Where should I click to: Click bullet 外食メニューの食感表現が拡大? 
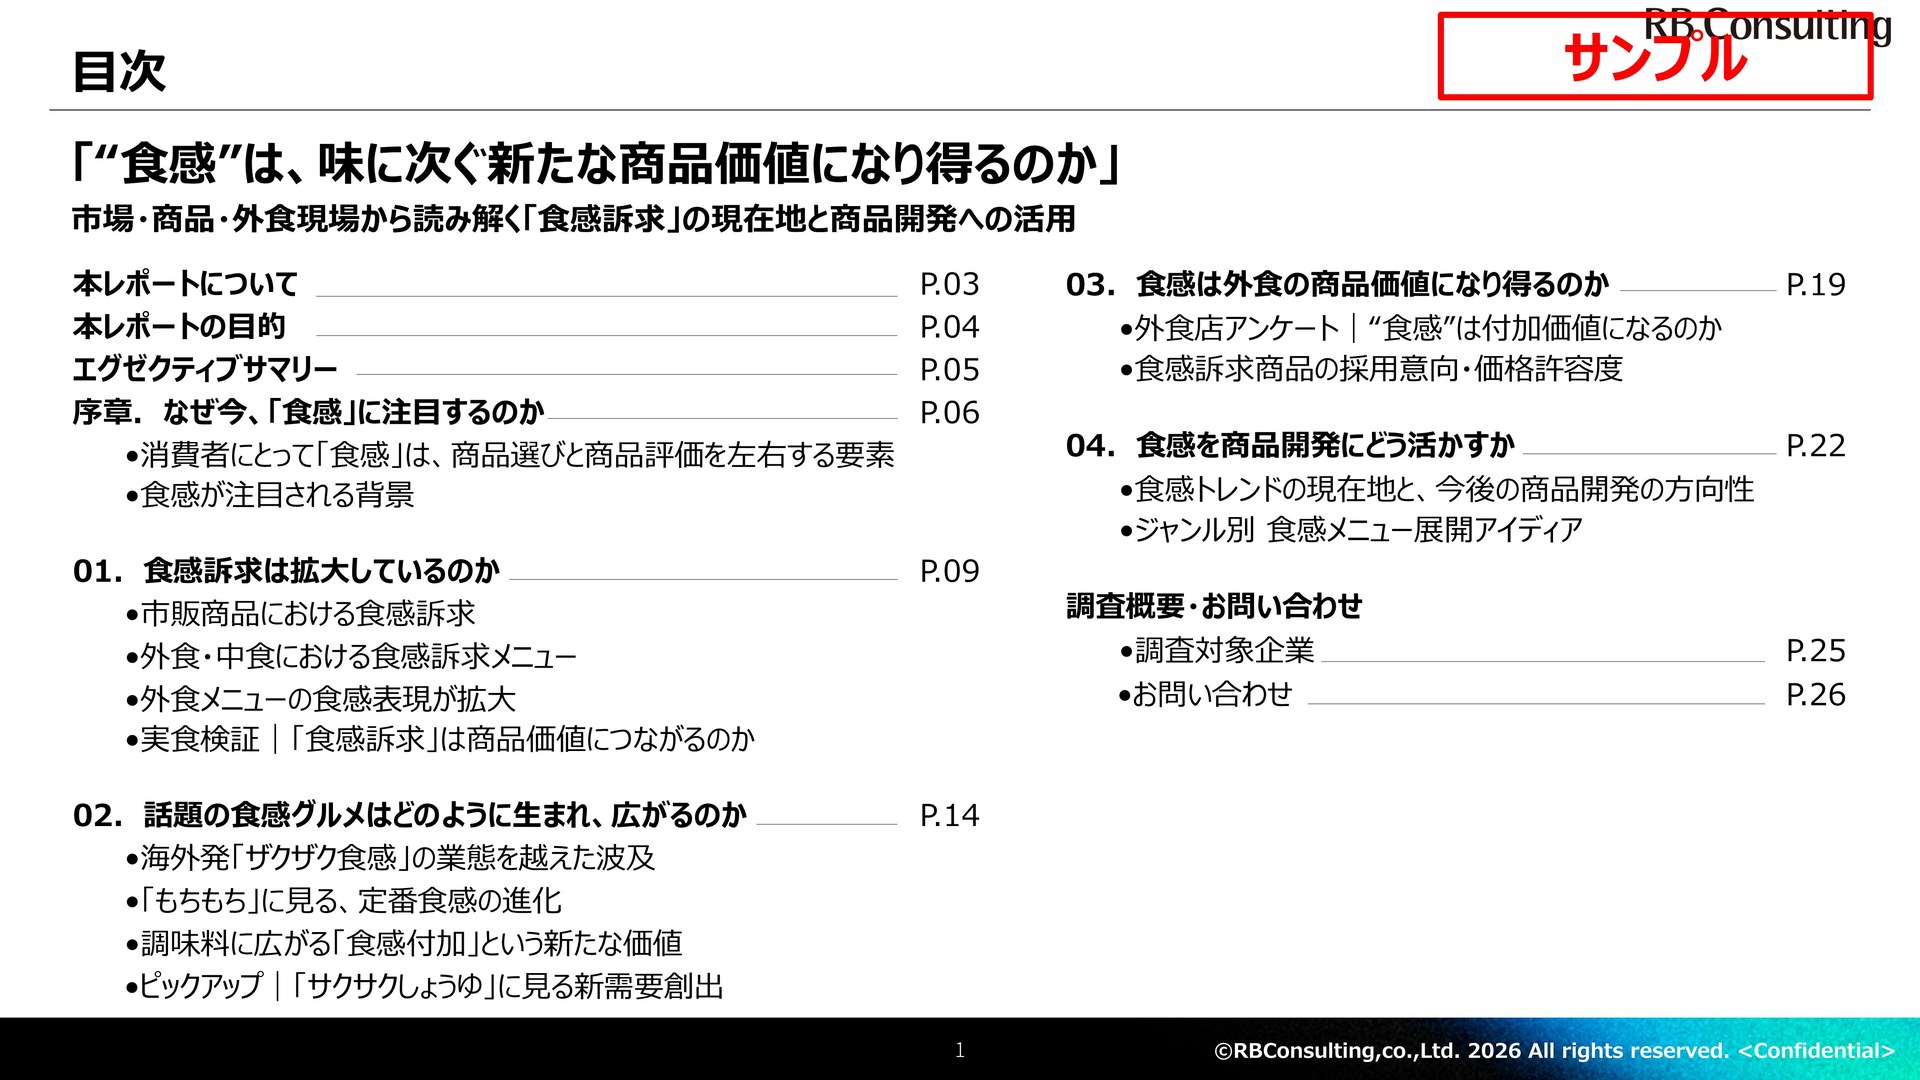point(320,699)
